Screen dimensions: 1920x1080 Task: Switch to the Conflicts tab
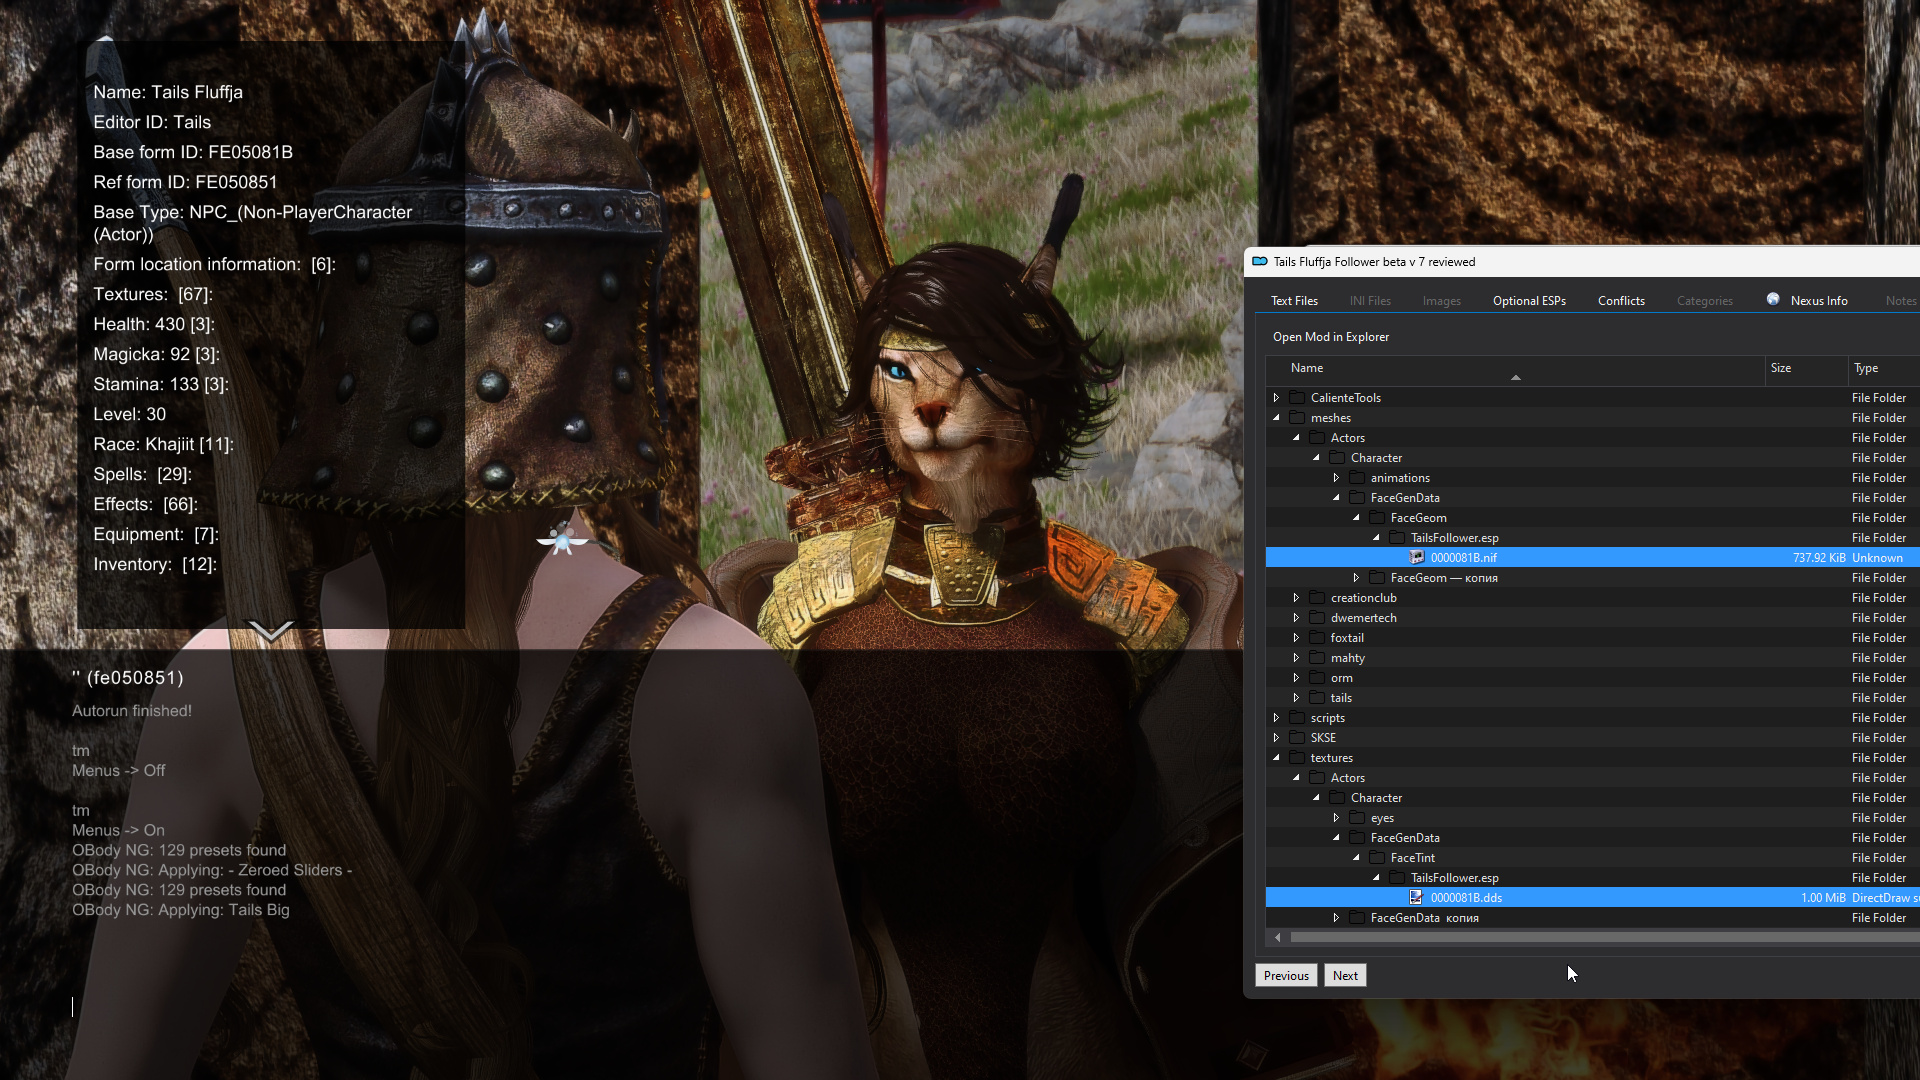[x=1620, y=301]
